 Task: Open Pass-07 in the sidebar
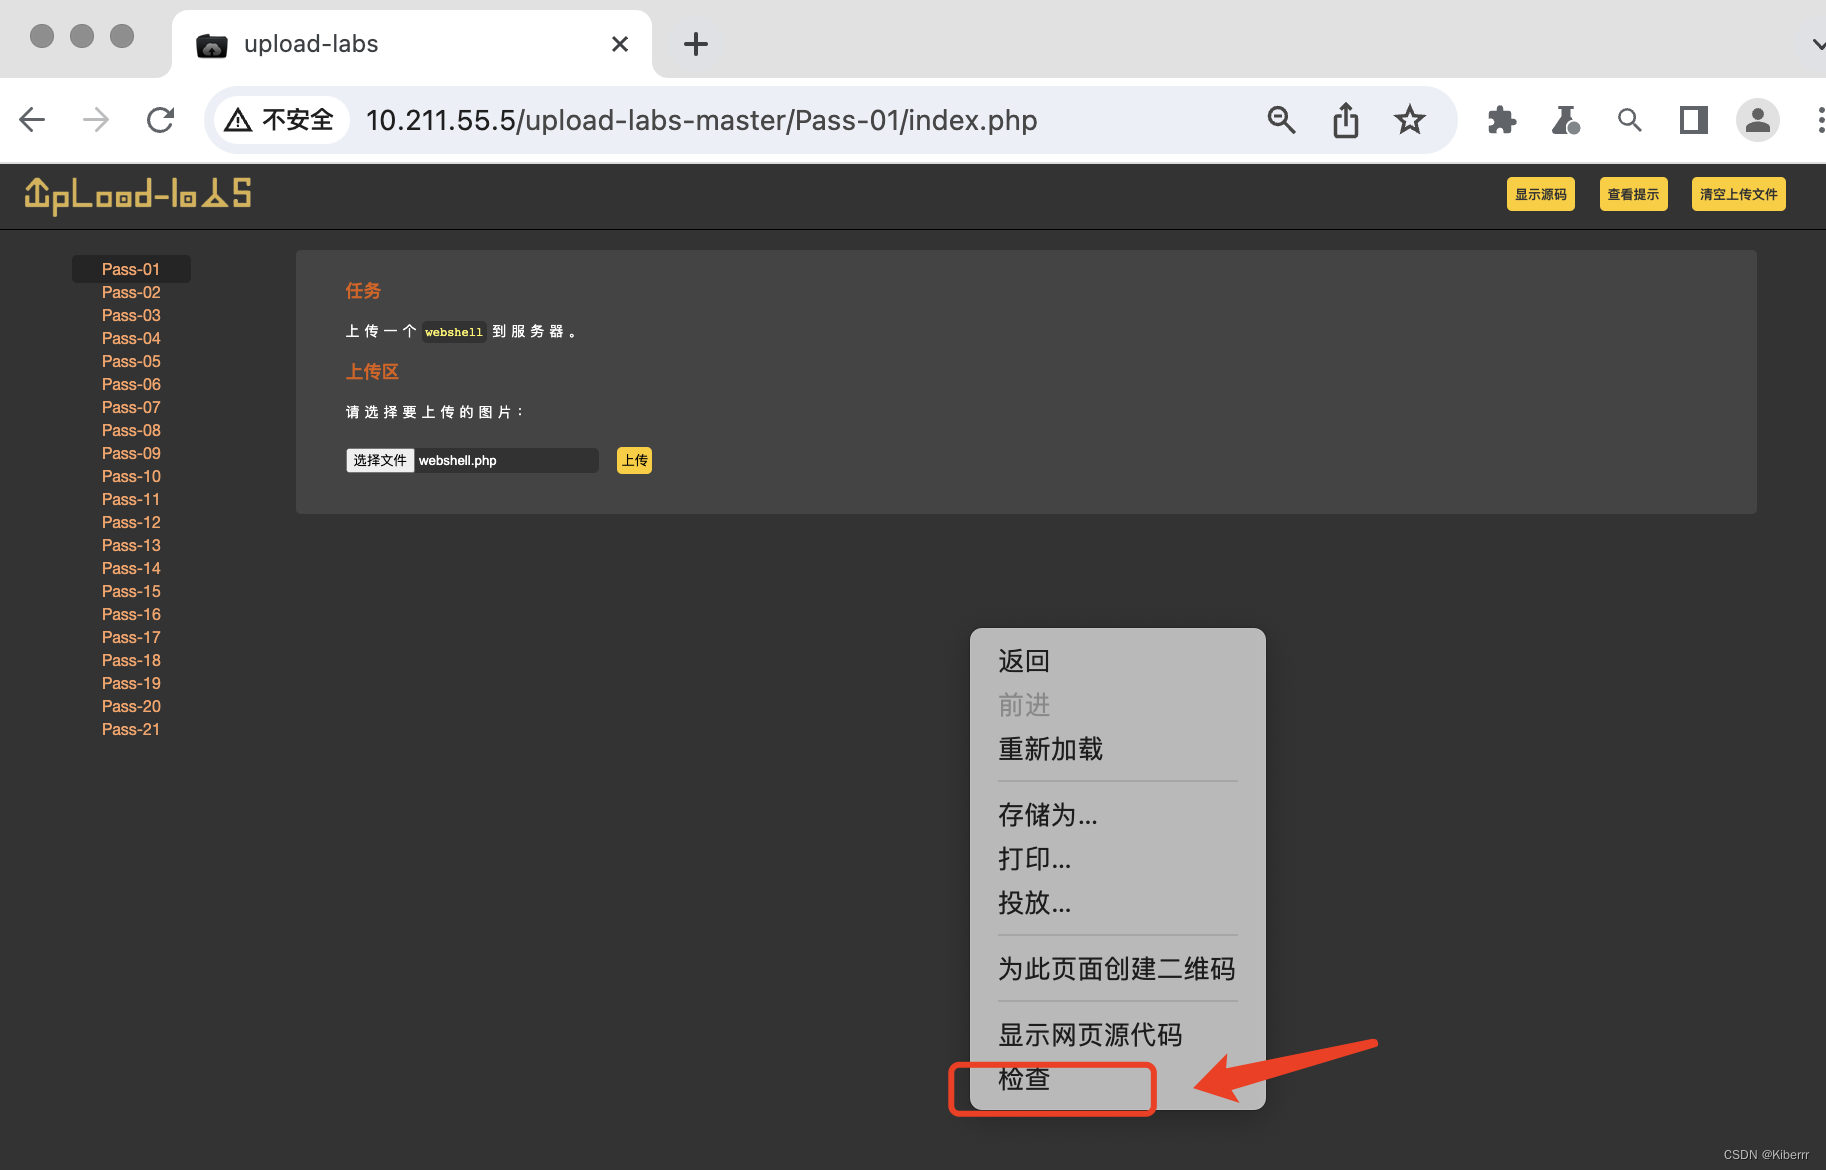pyautogui.click(x=131, y=407)
